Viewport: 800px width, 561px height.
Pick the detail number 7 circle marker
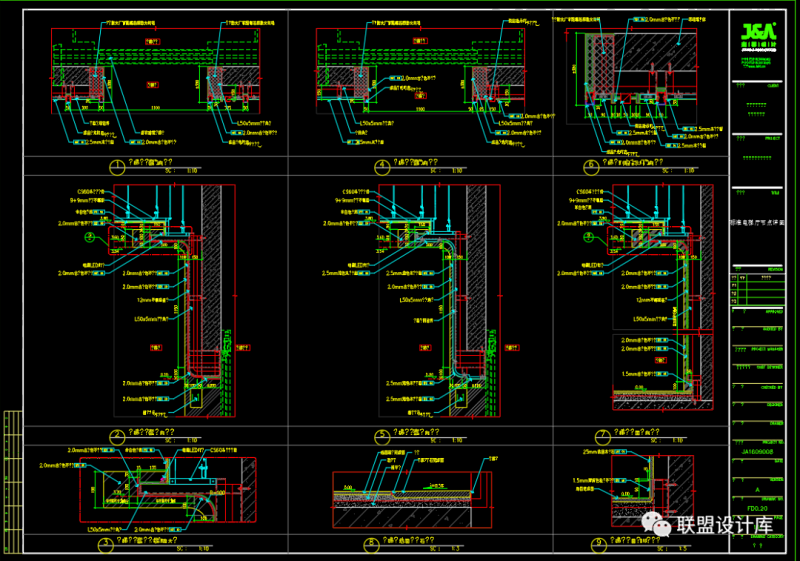(x=601, y=434)
